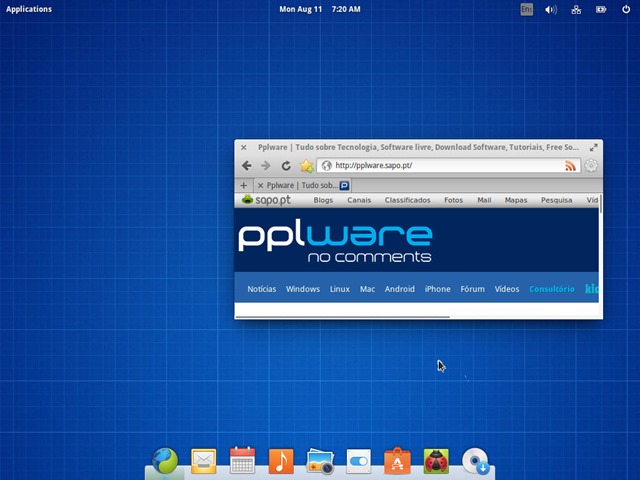Select the Pplware | Tudo sob... tab
Viewport: 640px width, 480px height.
click(302, 185)
